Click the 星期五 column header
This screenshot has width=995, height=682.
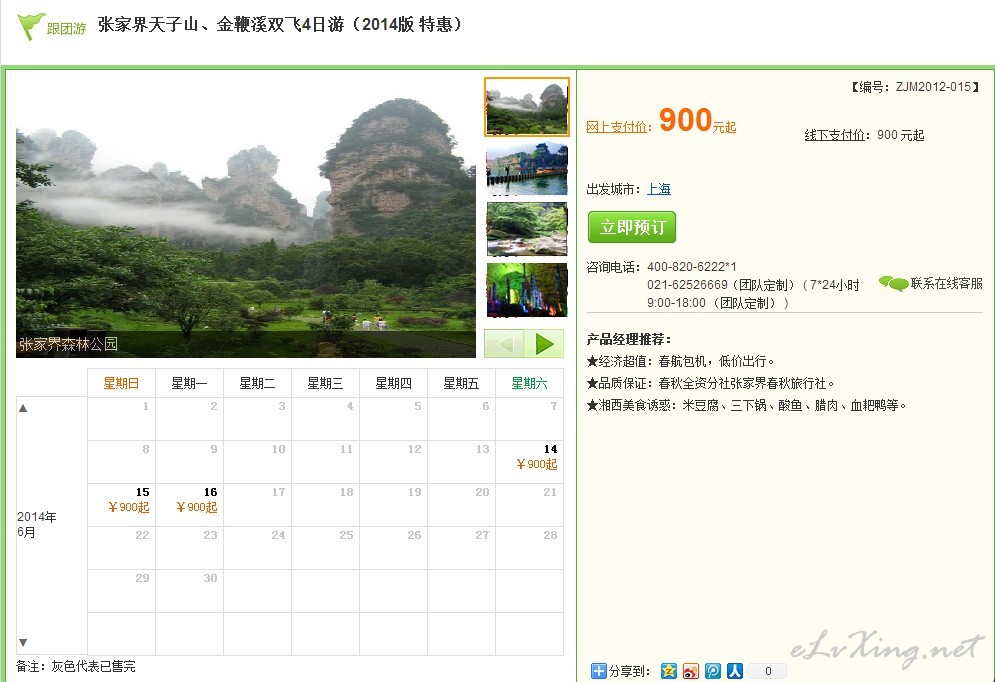click(461, 383)
